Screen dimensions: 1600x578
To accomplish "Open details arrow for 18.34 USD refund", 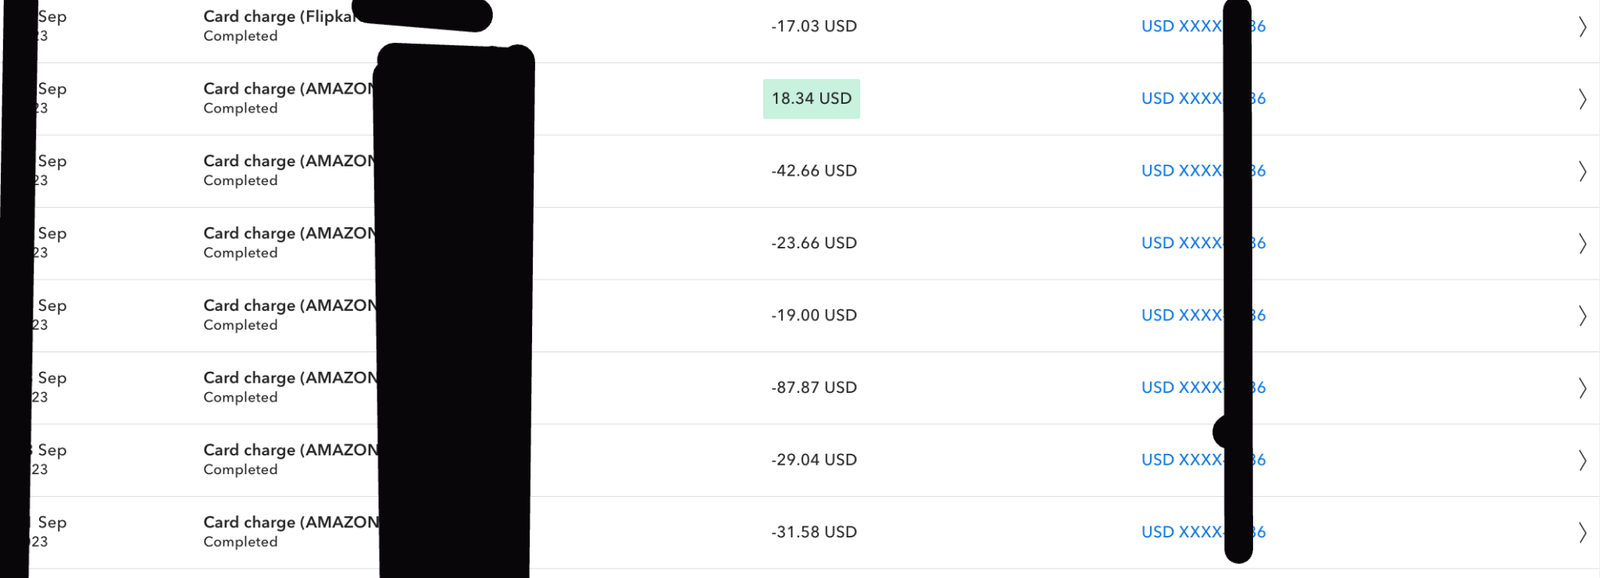I will pos(1582,99).
